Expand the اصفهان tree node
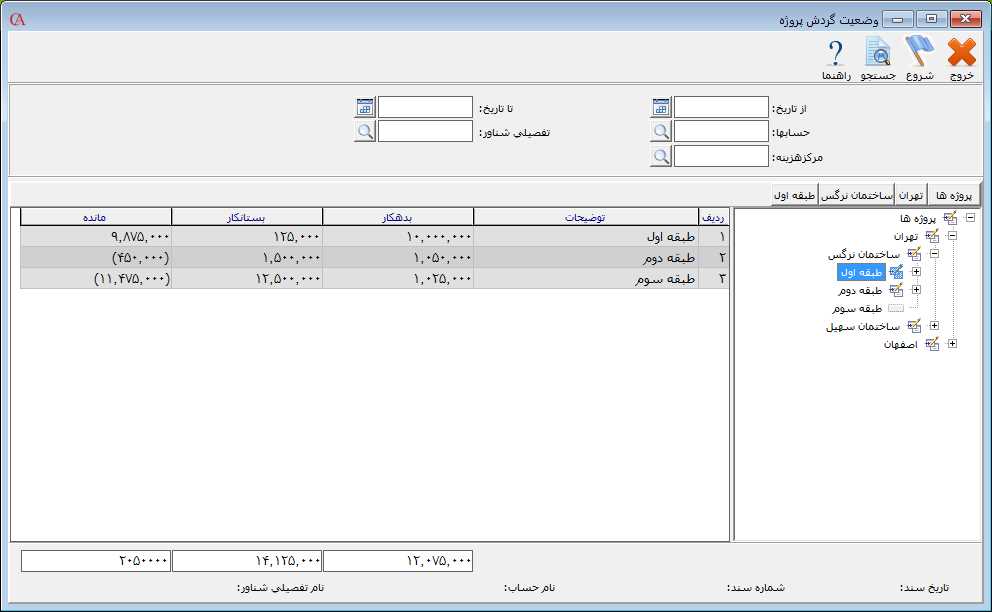 pyautogui.click(x=952, y=344)
